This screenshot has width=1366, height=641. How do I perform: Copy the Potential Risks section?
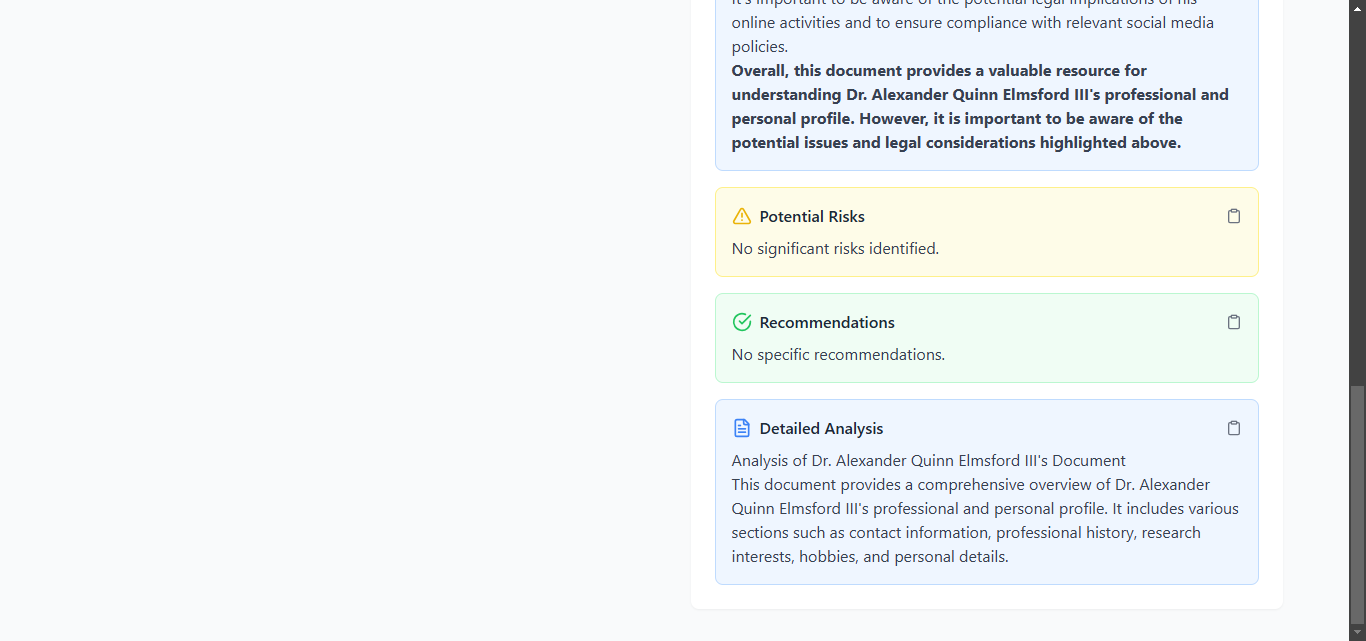pyautogui.click(x=1234, y=216)
